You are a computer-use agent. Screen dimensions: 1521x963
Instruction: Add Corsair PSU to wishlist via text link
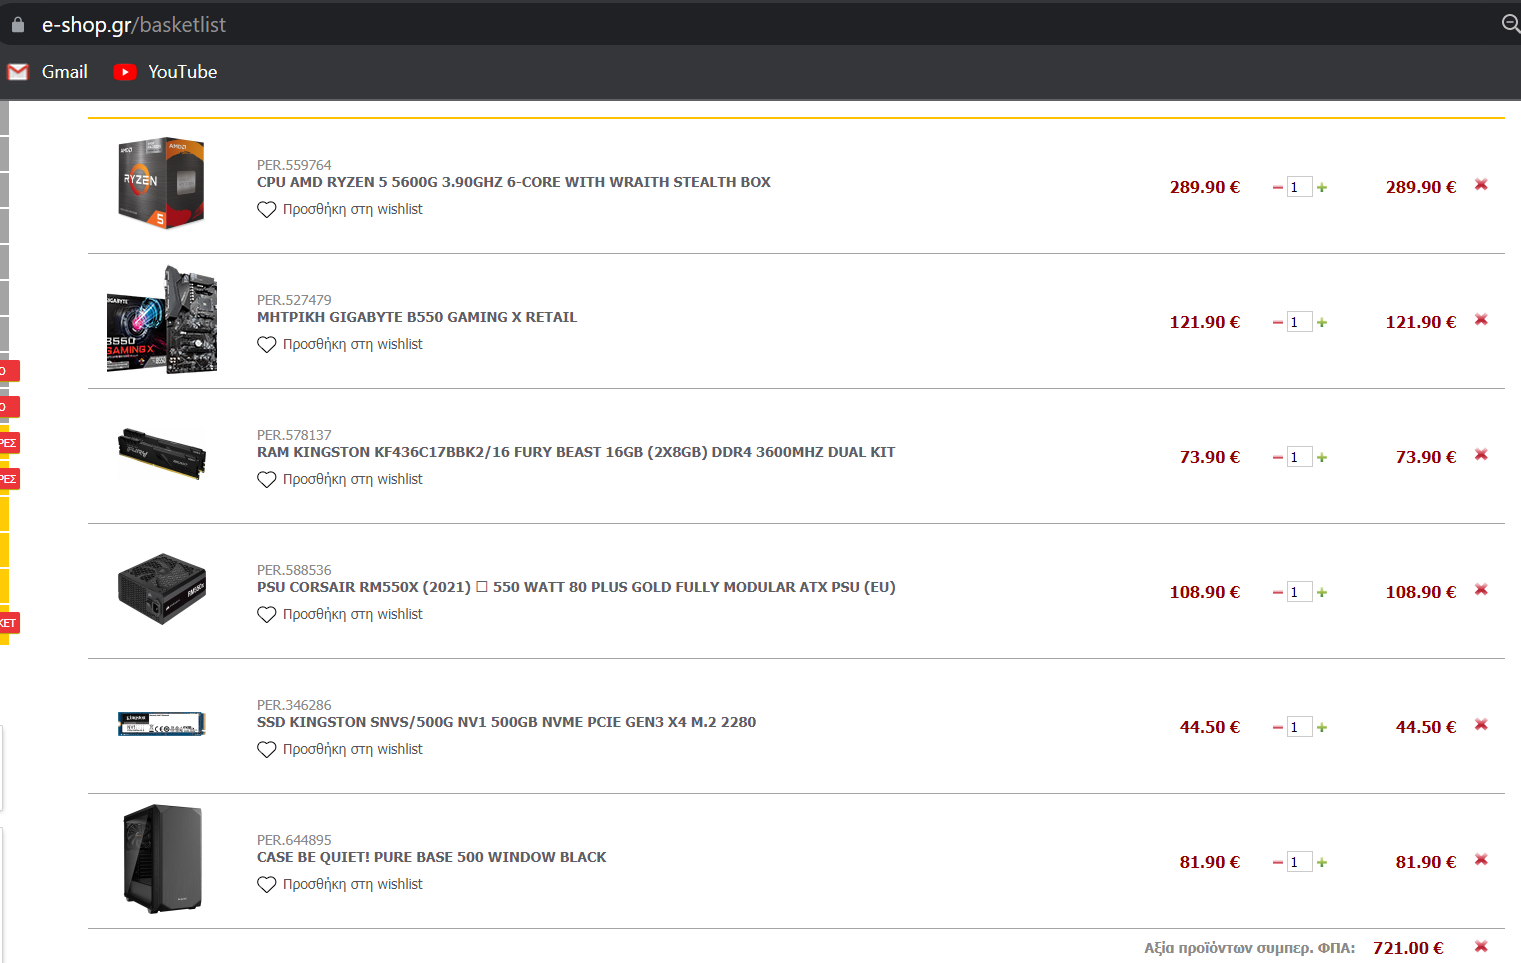click(x=352, y=614)
